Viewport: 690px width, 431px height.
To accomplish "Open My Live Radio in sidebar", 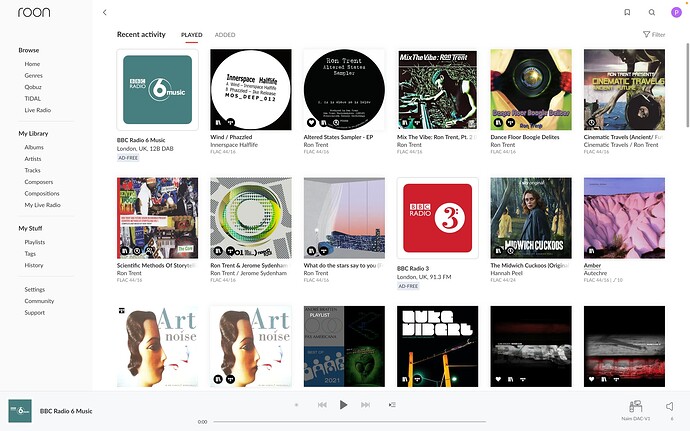I will point(43,205).
